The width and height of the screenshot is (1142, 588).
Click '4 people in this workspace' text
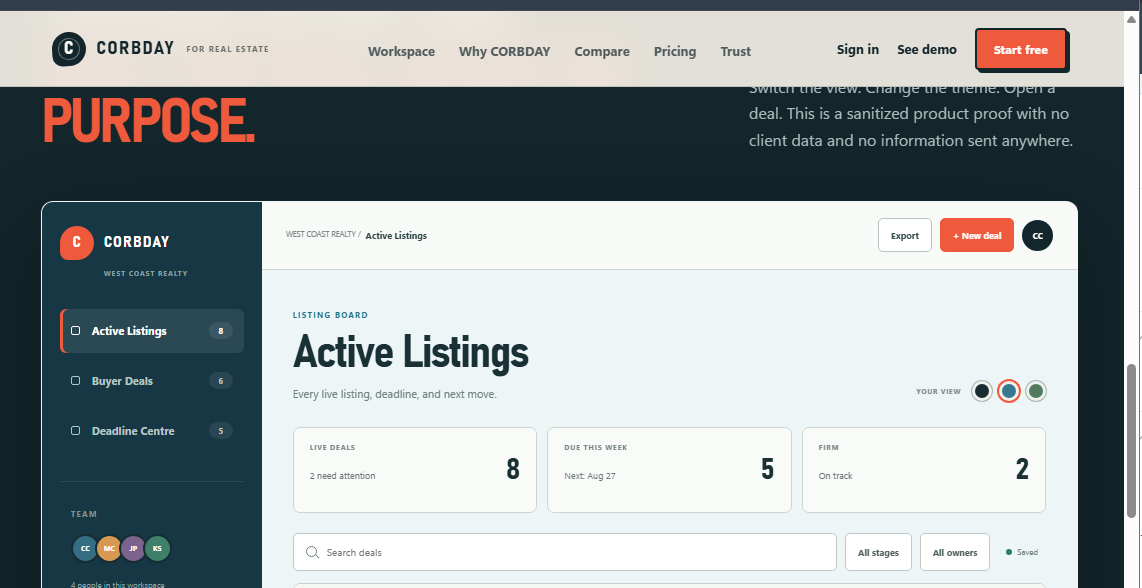pos(117,584)
